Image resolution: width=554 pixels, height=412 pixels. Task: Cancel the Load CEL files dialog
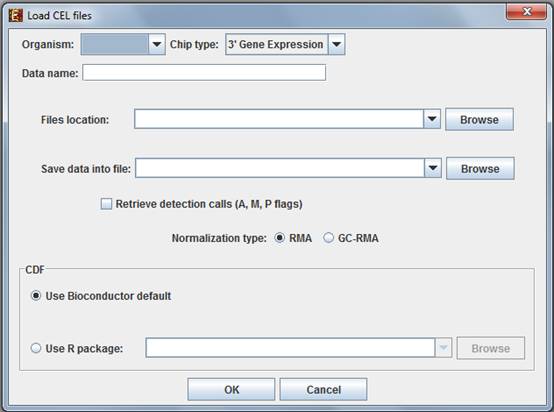tap(323, 389)
